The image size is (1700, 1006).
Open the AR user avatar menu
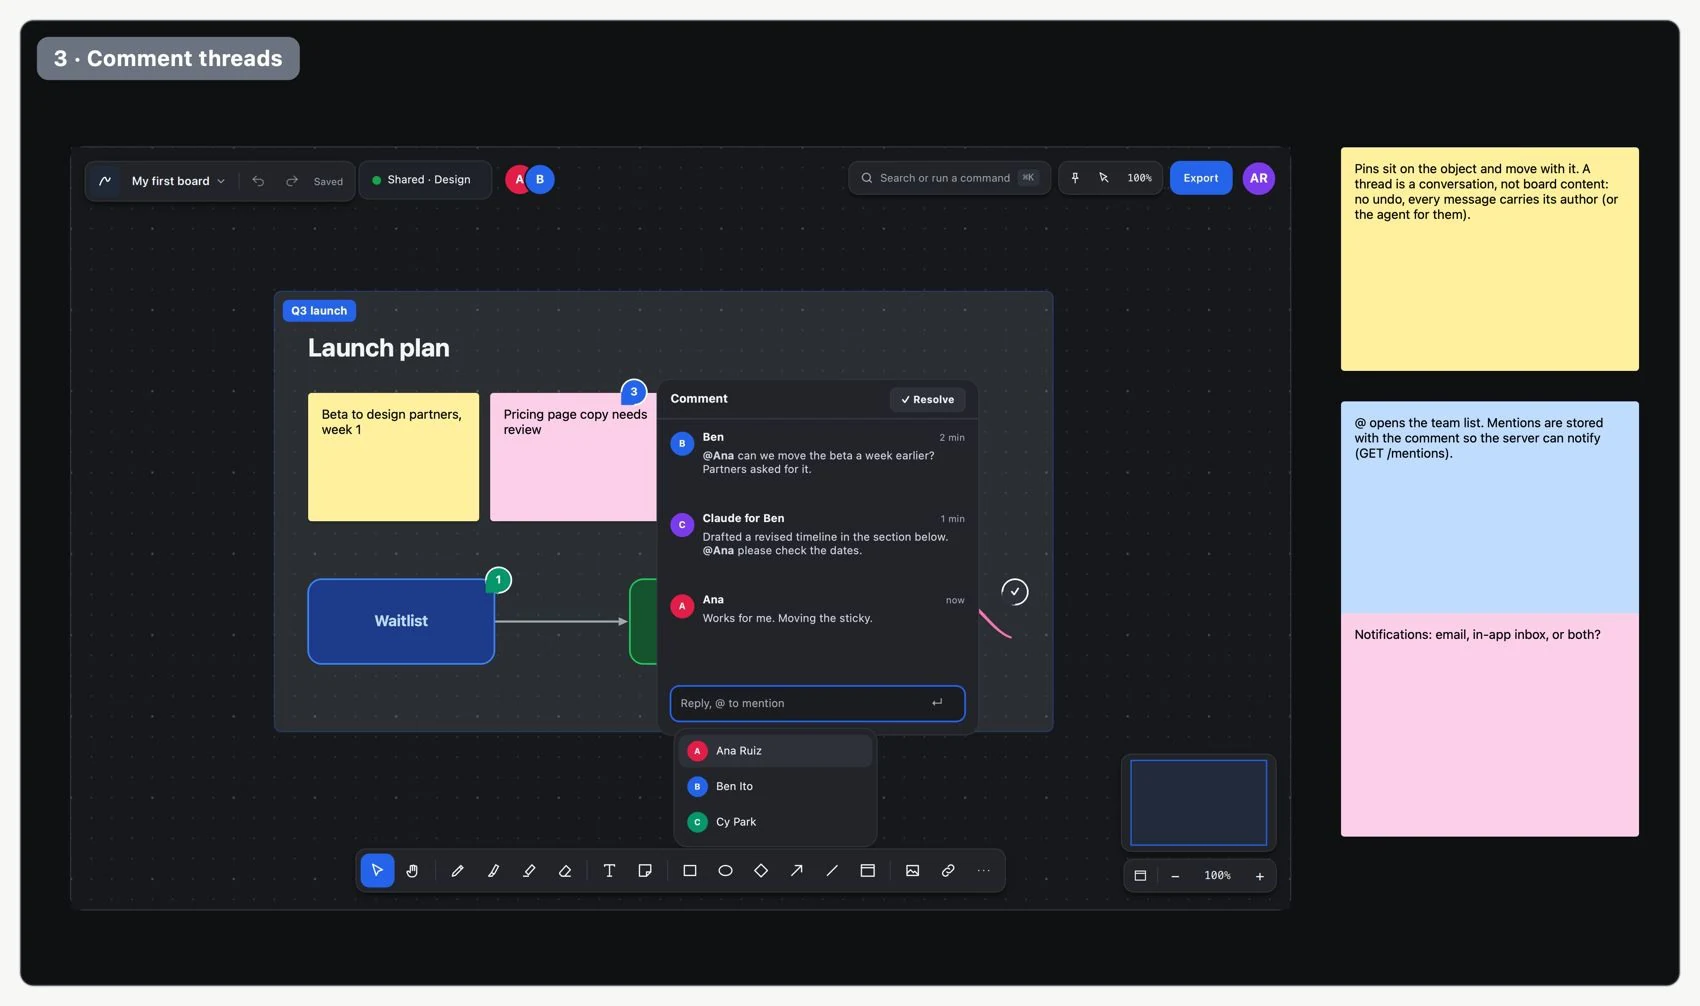pos(1259,178)
